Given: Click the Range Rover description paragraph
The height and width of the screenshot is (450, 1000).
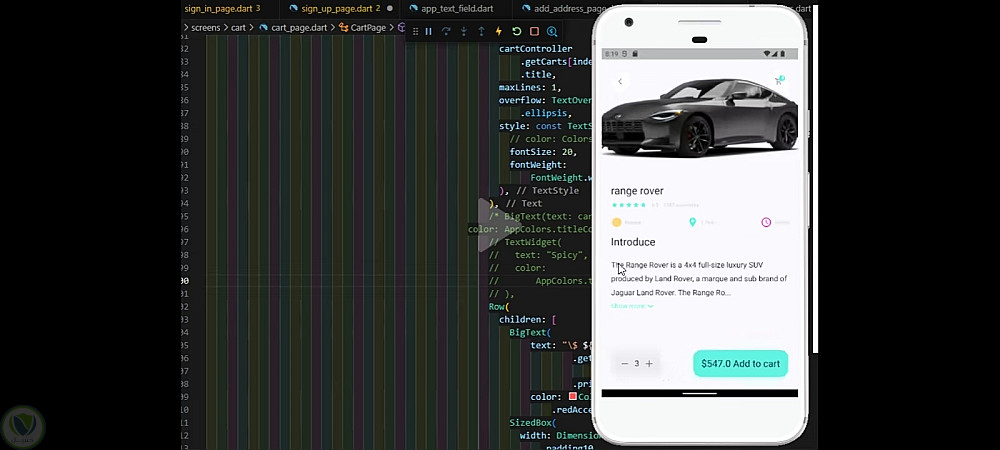Looking at the screenshot, I should 699,279.
